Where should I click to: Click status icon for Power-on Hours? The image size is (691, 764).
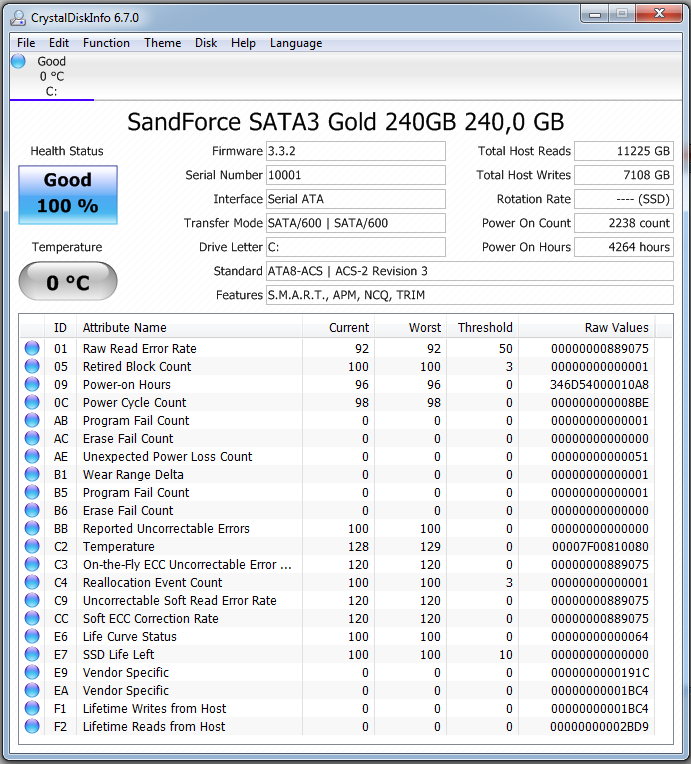coord(32,384)
